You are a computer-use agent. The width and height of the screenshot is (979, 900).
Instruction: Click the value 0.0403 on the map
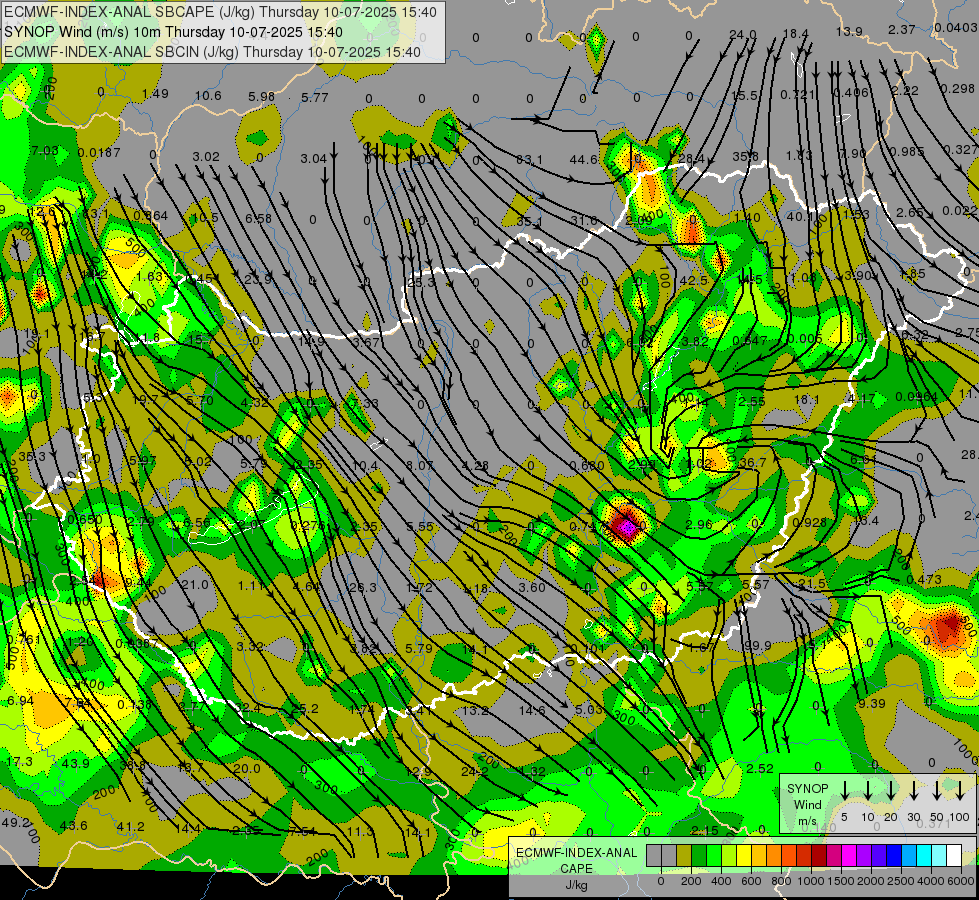coord(956,27)
